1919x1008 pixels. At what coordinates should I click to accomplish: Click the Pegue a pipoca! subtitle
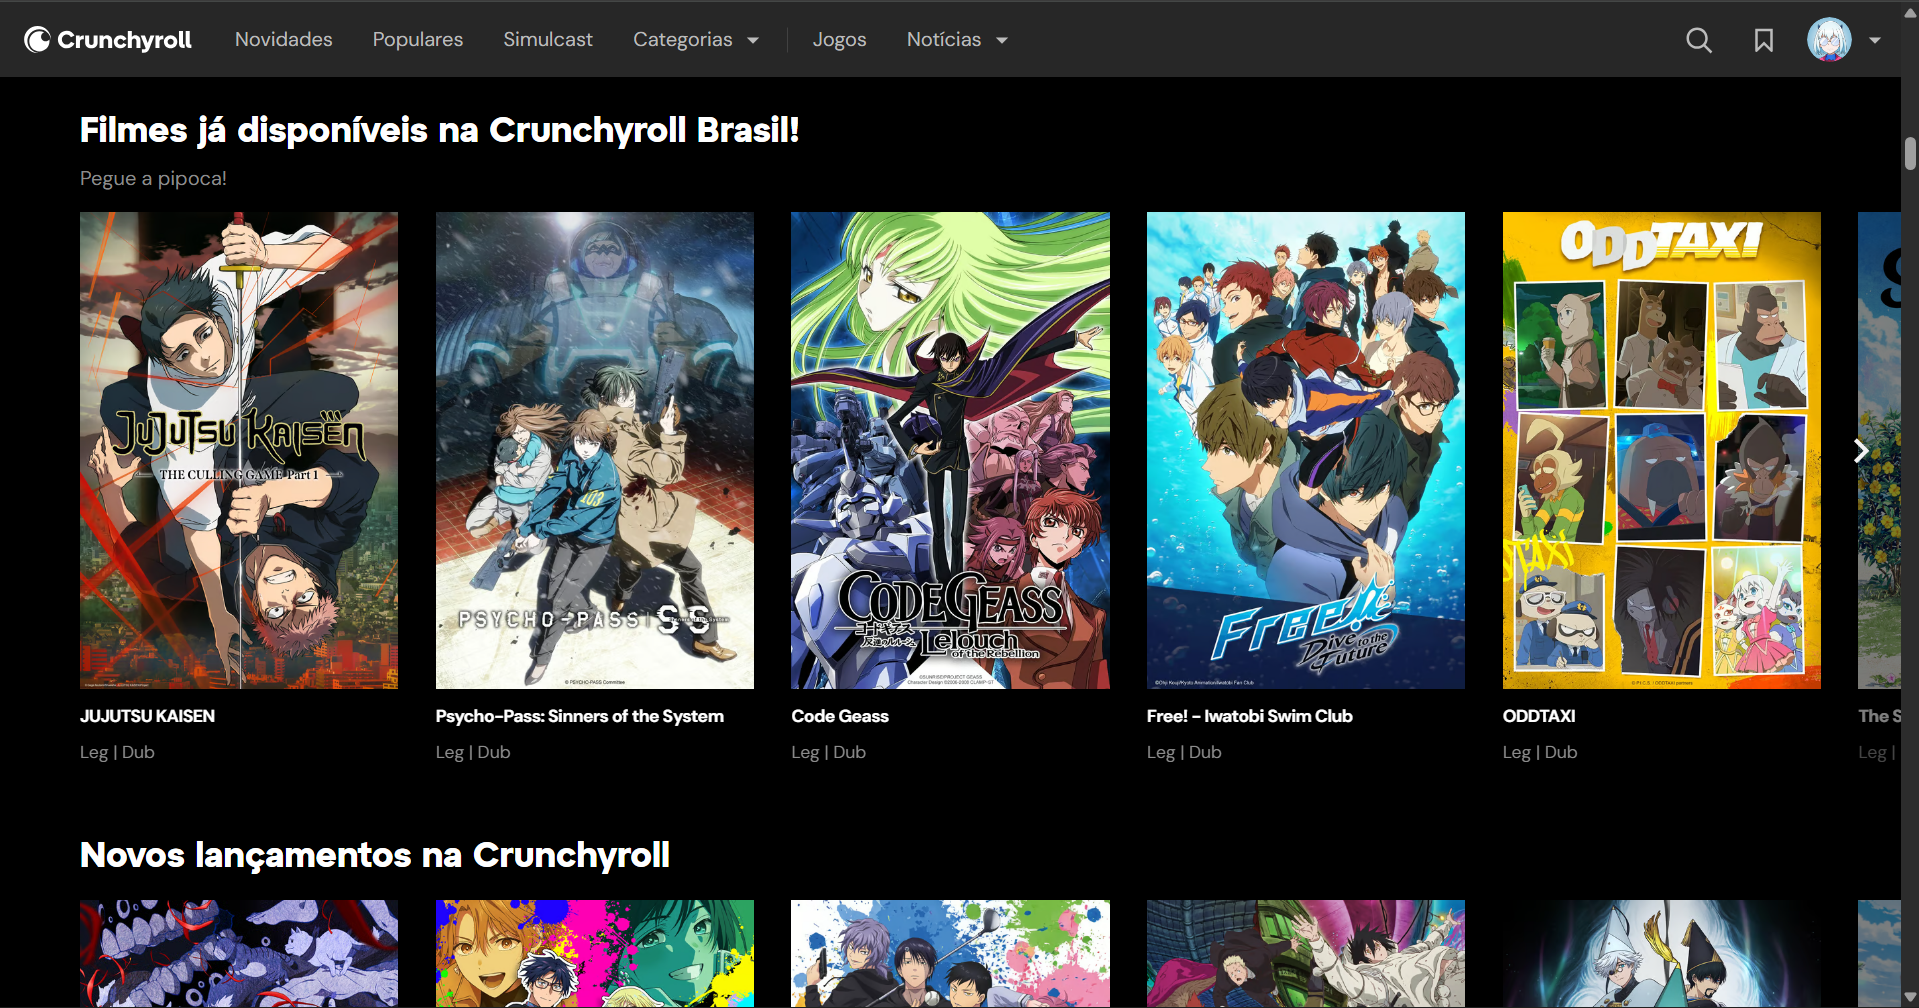click(153, 178)
